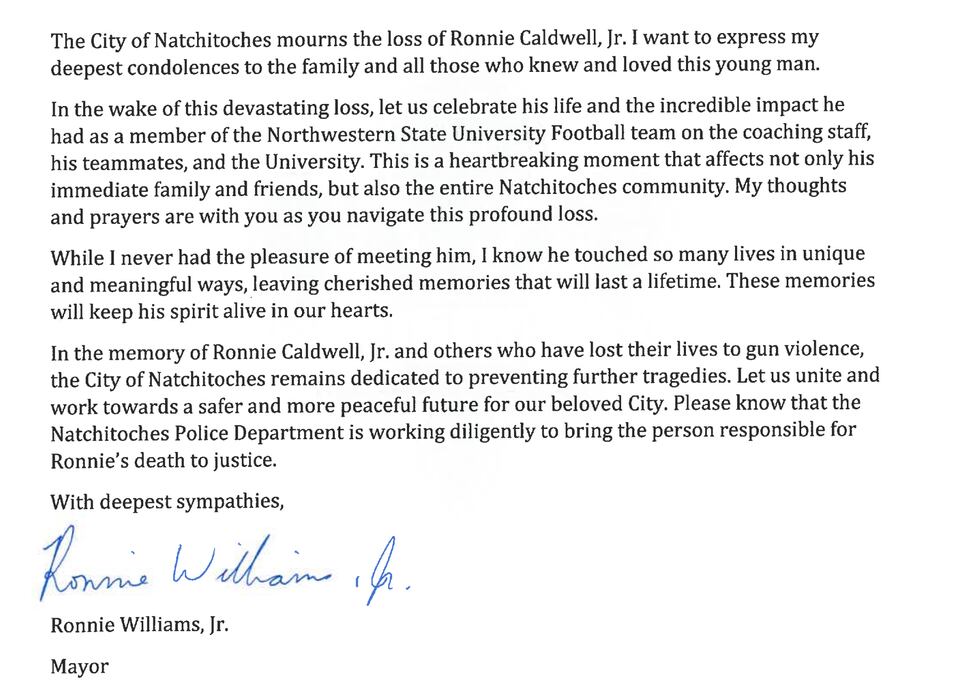Click the typed name 'Ronnie Williams, Jr.'
Screen dimensions: 980x695
(x=139, y=625)
